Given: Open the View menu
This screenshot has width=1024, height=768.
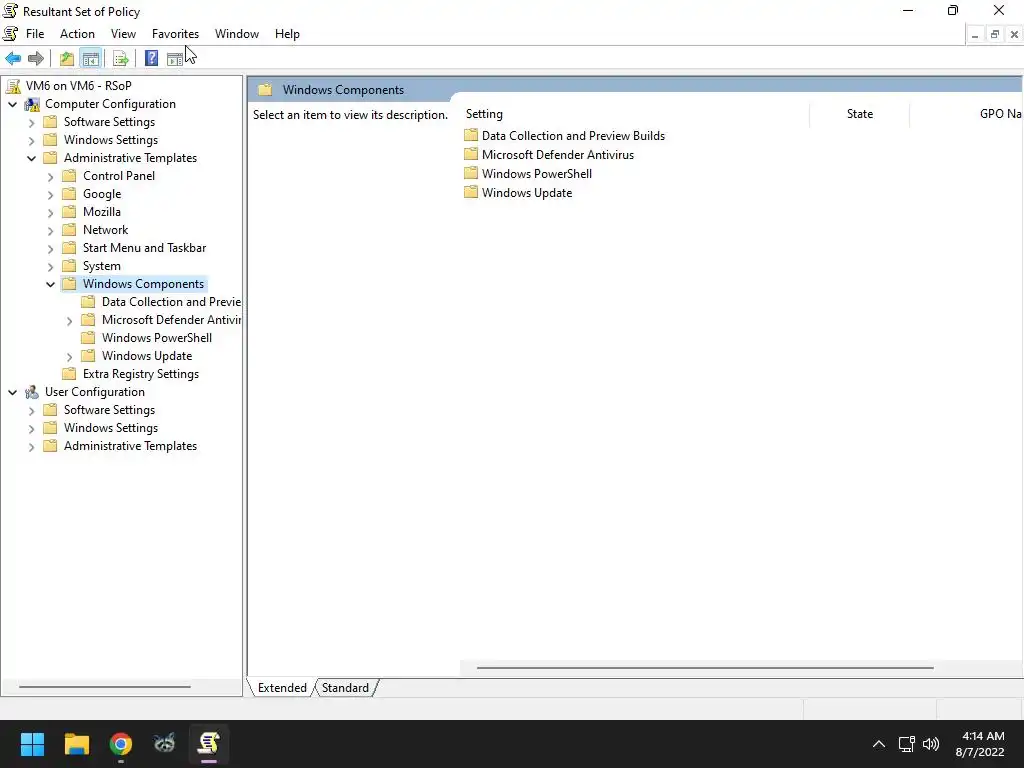Looking at the screenshot, I should pyautogui.click(x=123, y=34).
